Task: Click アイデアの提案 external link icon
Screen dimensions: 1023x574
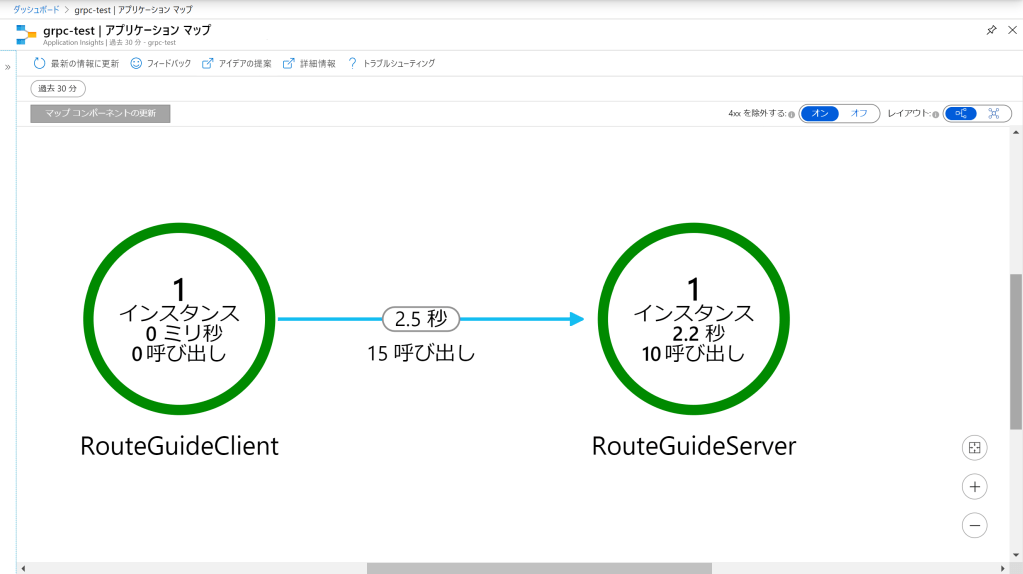Action: (208, 63)
